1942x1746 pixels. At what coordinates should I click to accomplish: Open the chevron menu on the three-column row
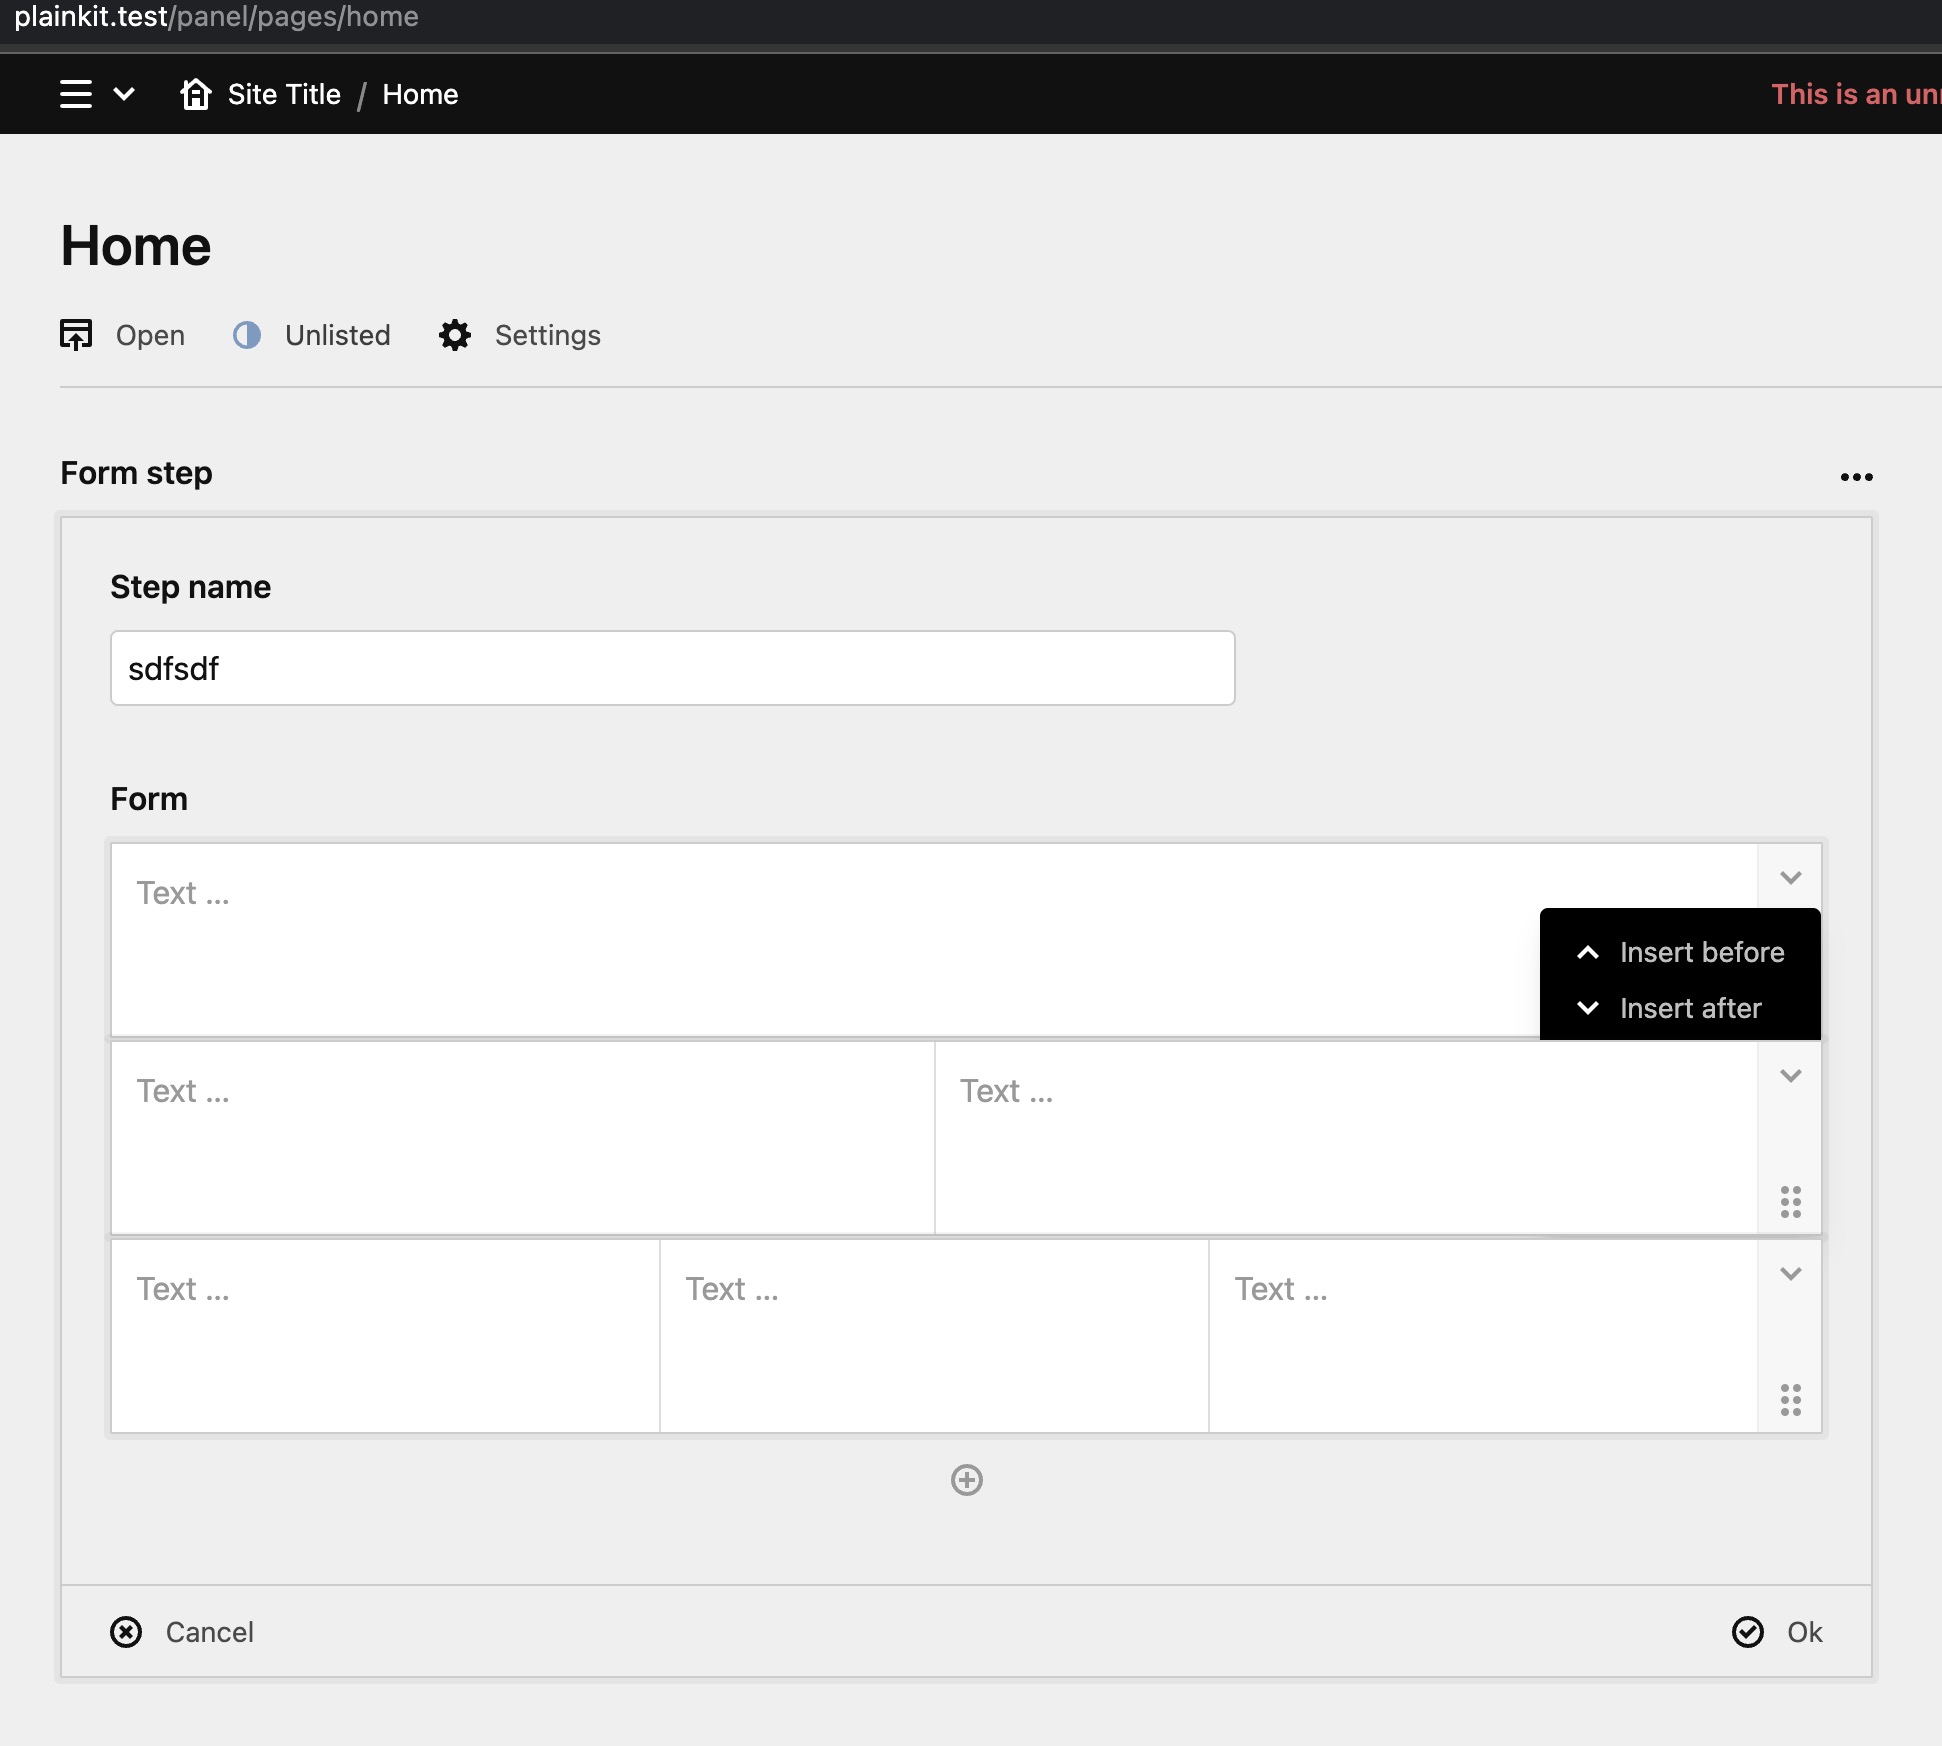point(1790,1273)
